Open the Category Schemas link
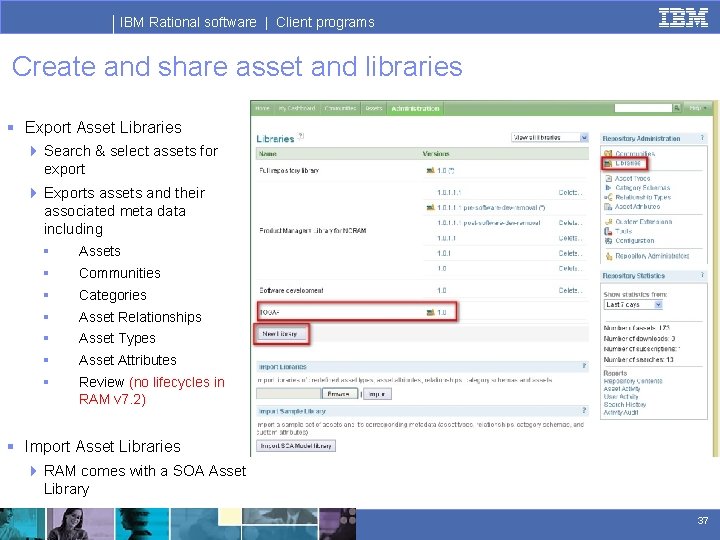 (642, 187)
